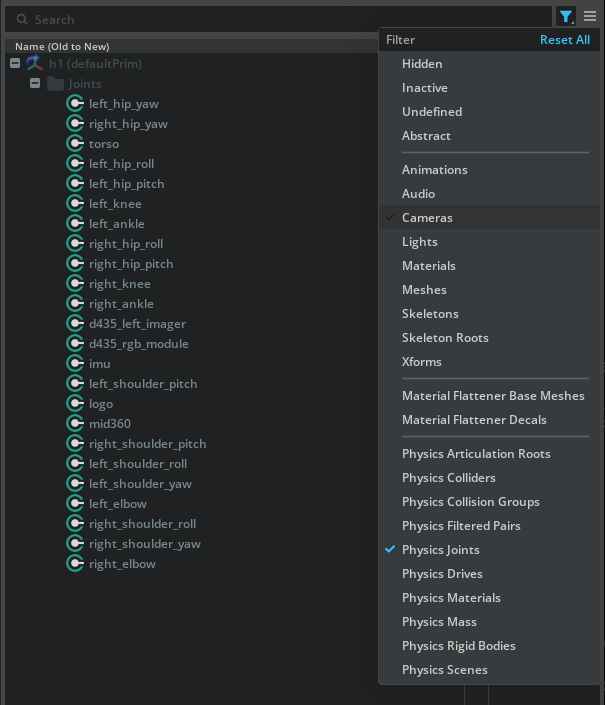Toggle the Cameras filter option
Image resolution: width=605 pixels, height=705 pixels.
click(x=427, y=218)
